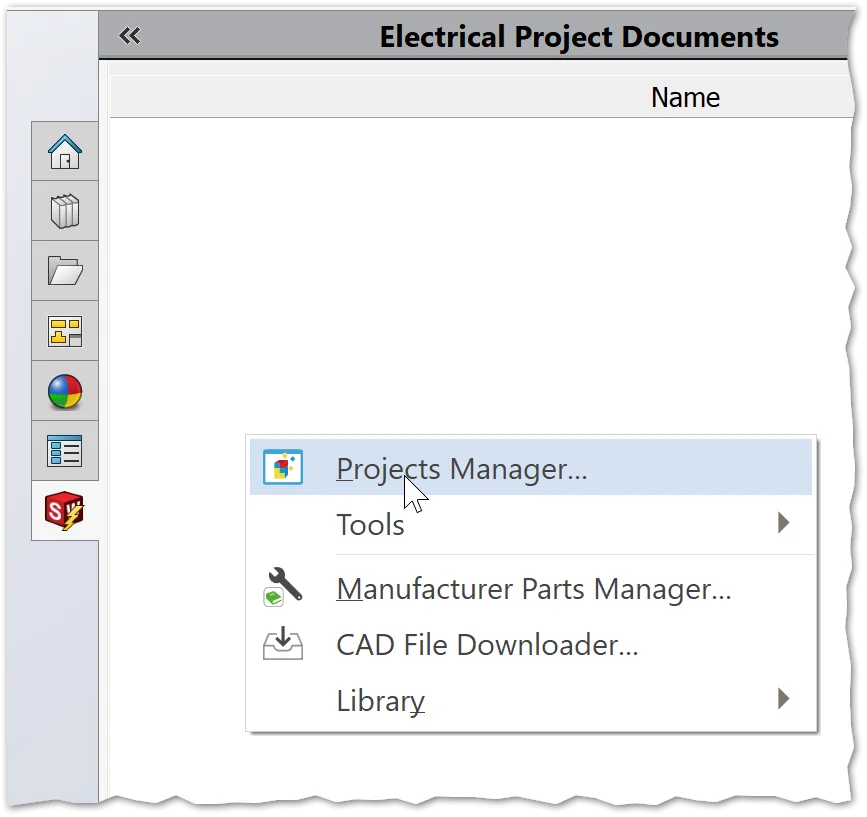Open the Design Library tab
Image resolution: width=867 pixels, height=817 pixels.
click(x=65, y=211)
